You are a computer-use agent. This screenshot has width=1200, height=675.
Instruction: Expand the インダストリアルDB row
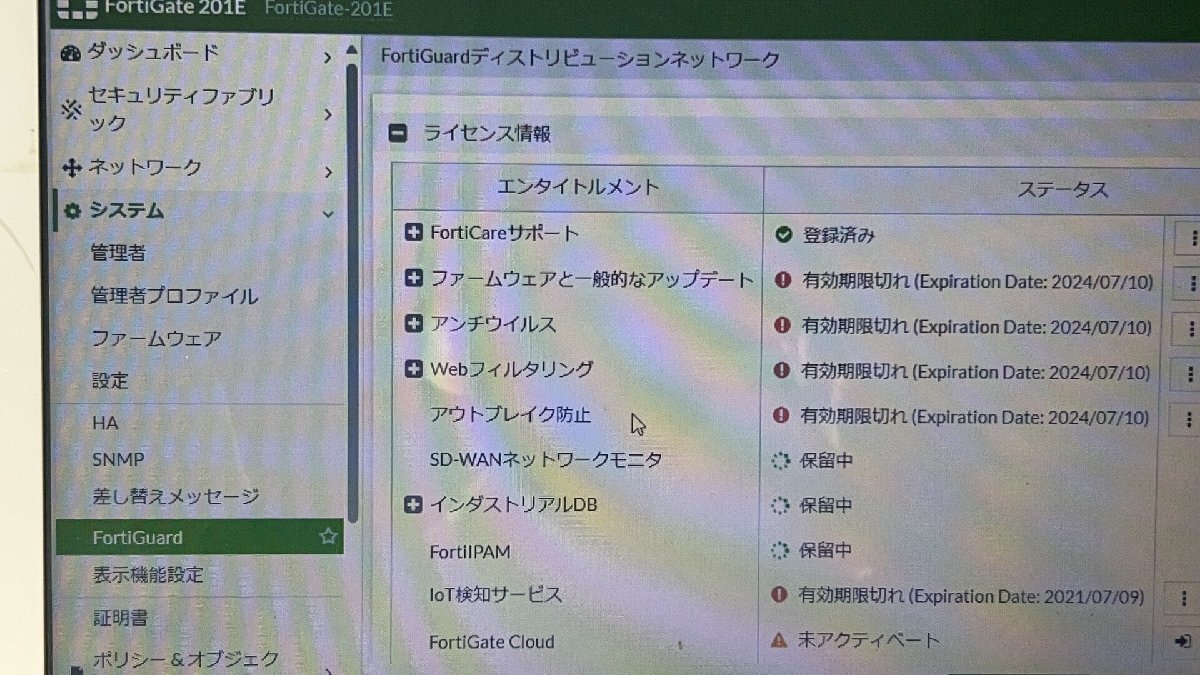pyautogui.click(x=414, y=505)
